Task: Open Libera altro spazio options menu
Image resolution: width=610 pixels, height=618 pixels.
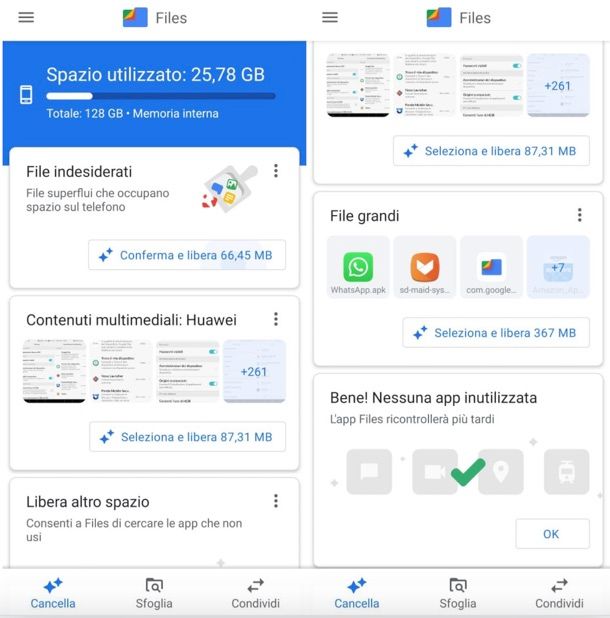Action: pyautogui.click(x=276, y=501)
